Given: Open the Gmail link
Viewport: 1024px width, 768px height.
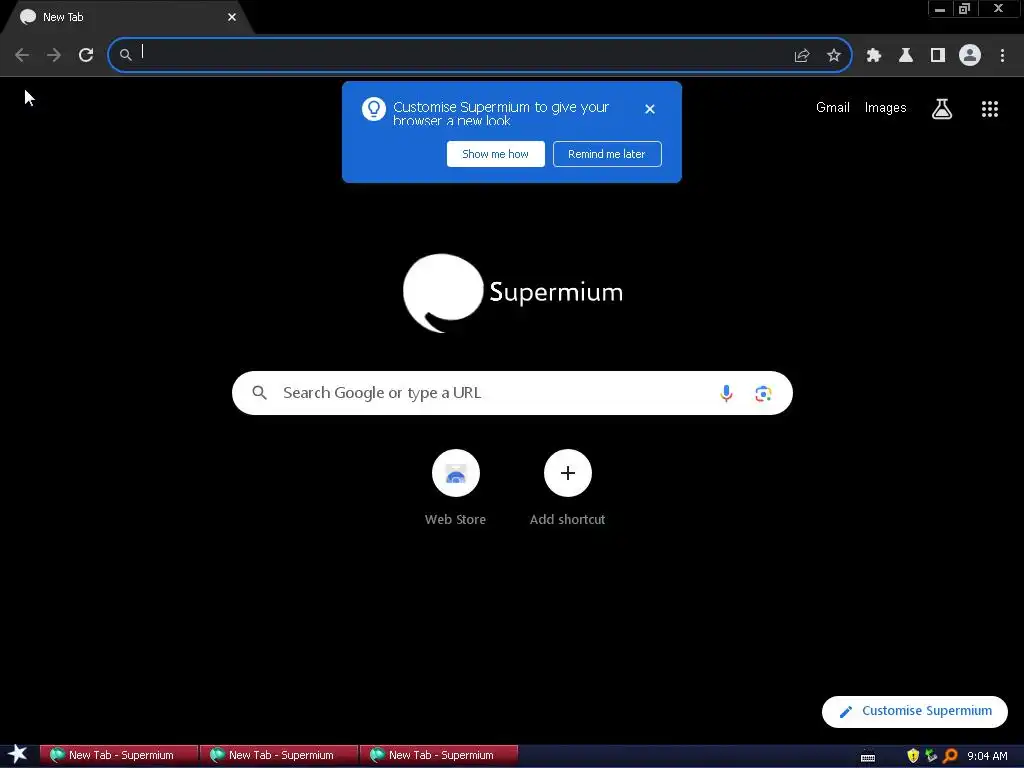Looking at the screenshot, I should (x=833, y=108).
